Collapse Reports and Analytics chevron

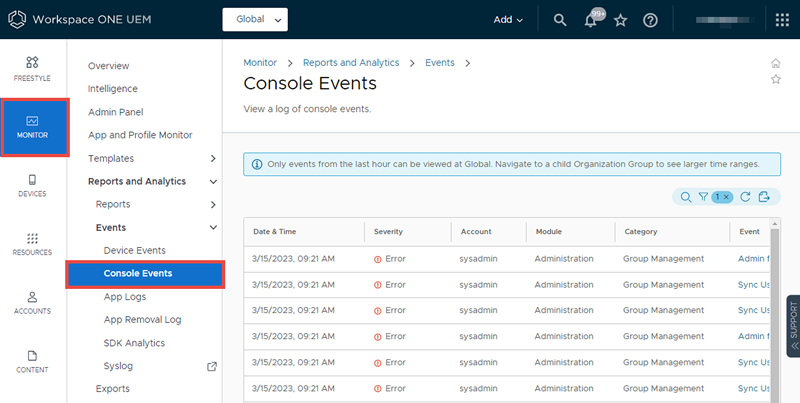pyautogui.click(x=213, y=182)
